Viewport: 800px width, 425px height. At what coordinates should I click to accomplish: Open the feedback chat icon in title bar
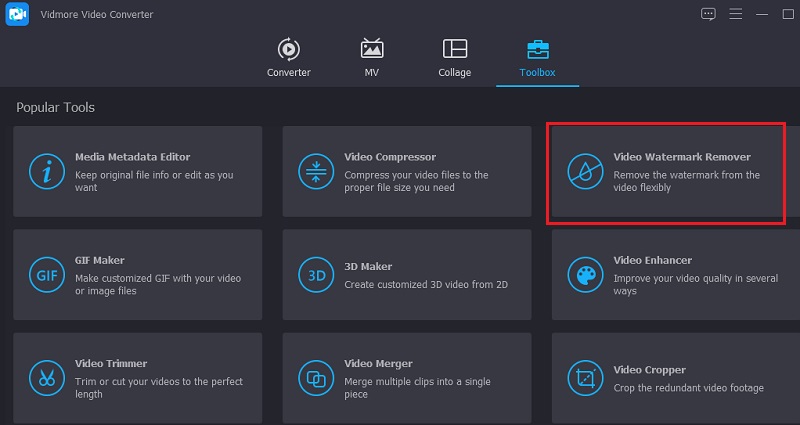pos(709,14)
